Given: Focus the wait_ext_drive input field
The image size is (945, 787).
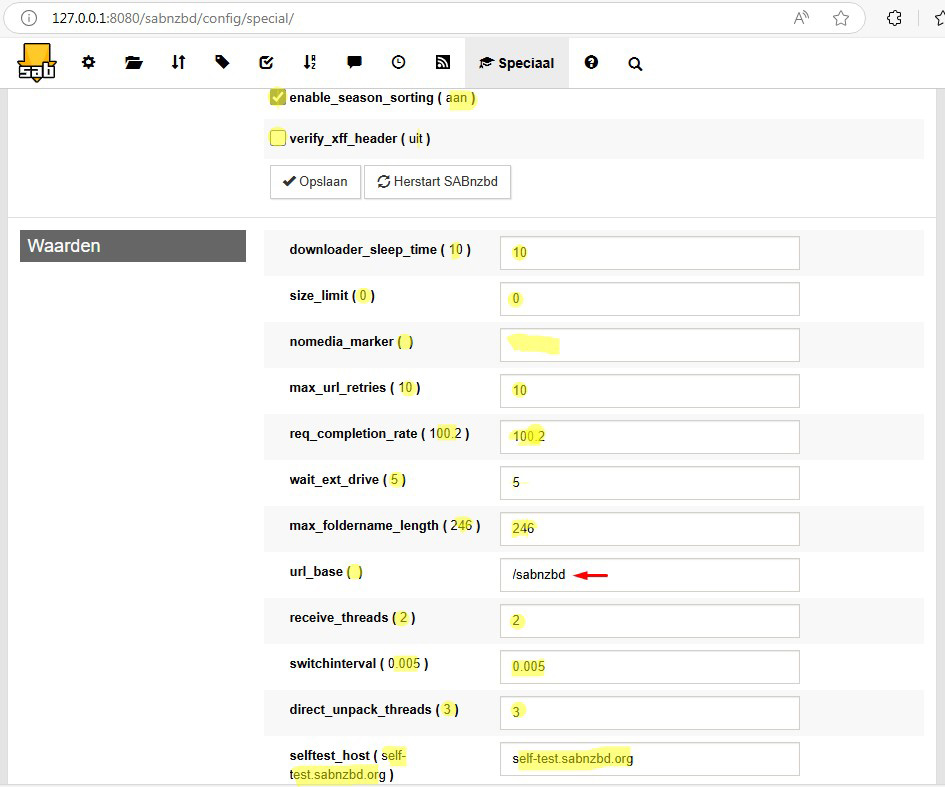Looking at the screenshot, I should [x=650, y=483].
